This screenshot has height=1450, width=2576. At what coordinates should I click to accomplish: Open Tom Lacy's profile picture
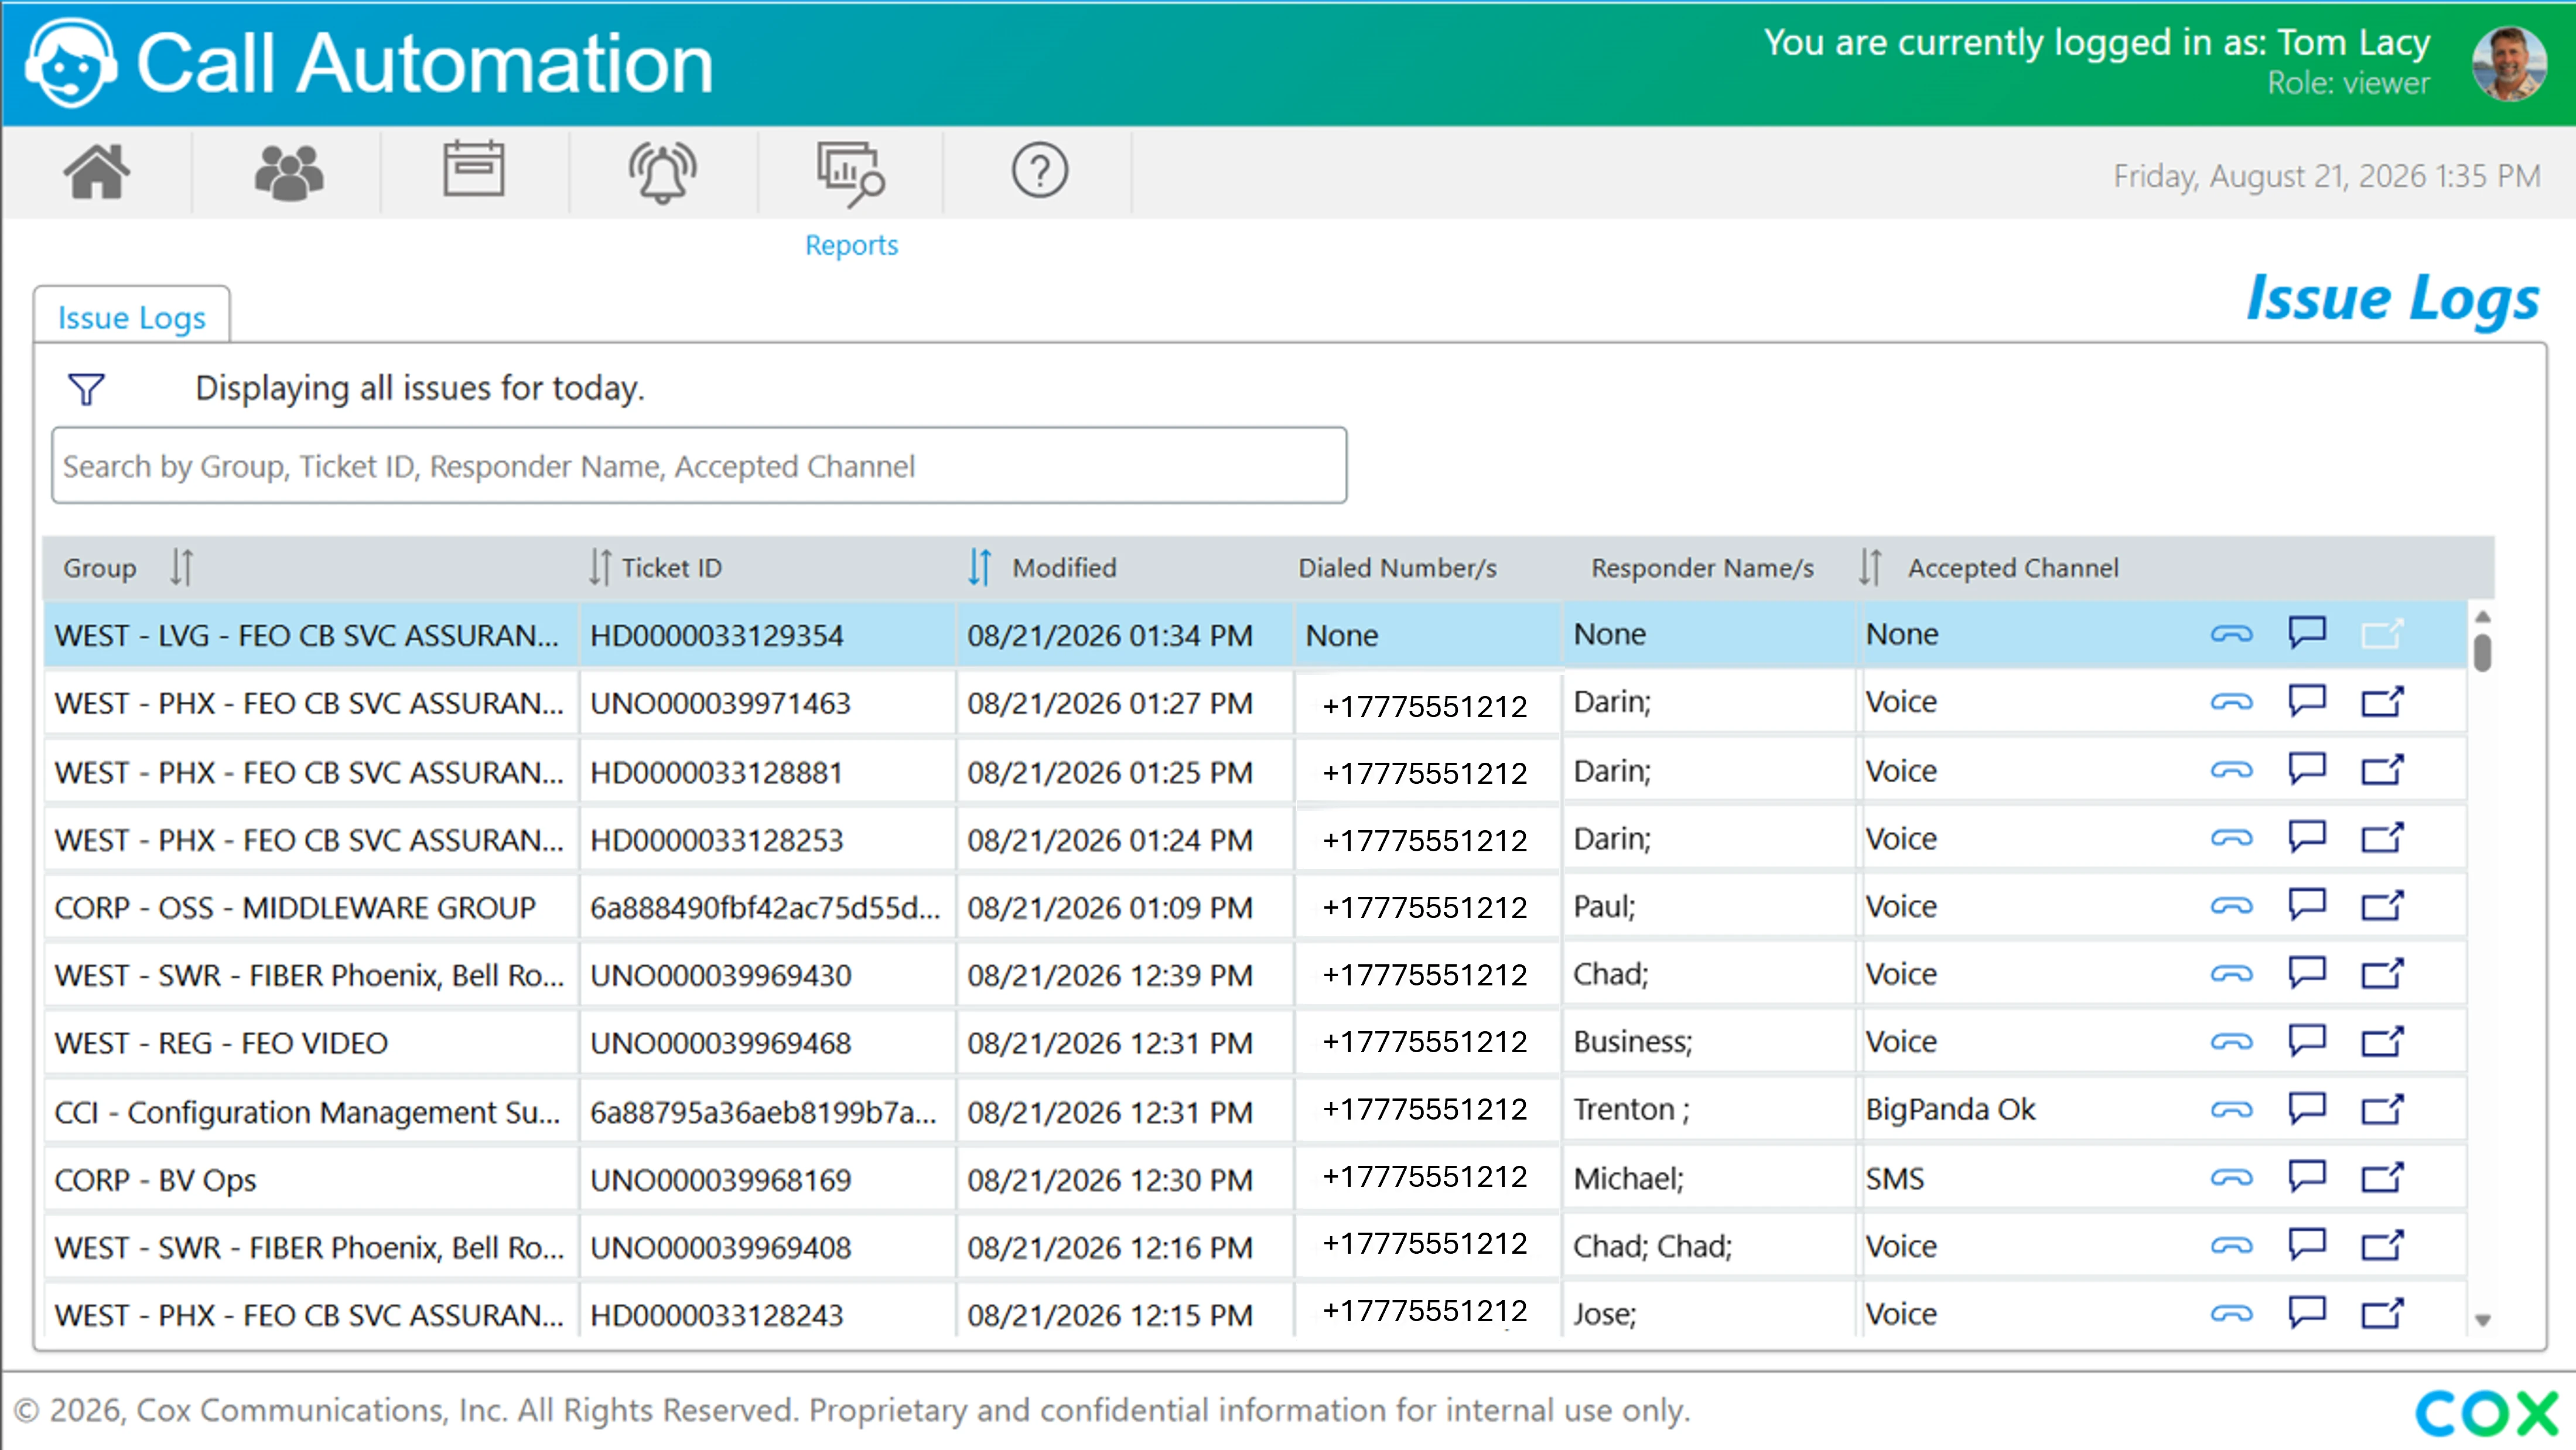coord(2508,63)
